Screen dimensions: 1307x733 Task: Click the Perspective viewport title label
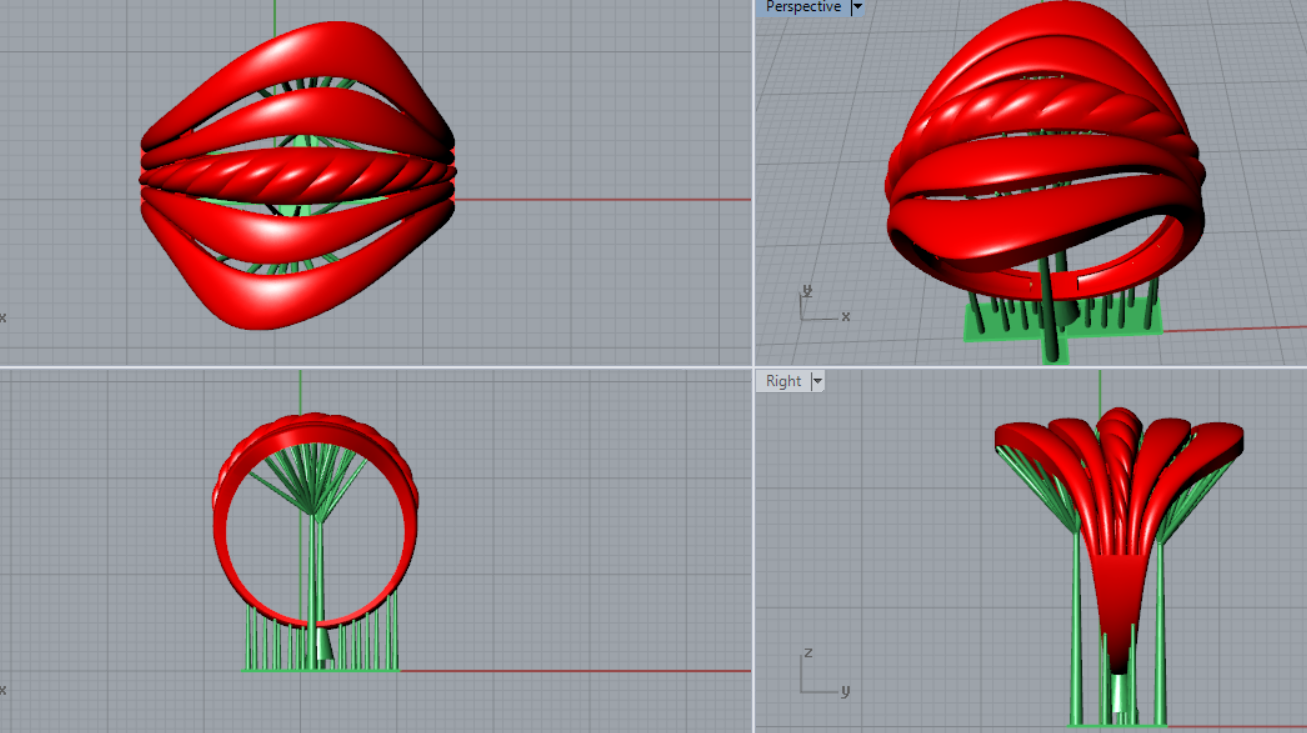click(802, 7)
